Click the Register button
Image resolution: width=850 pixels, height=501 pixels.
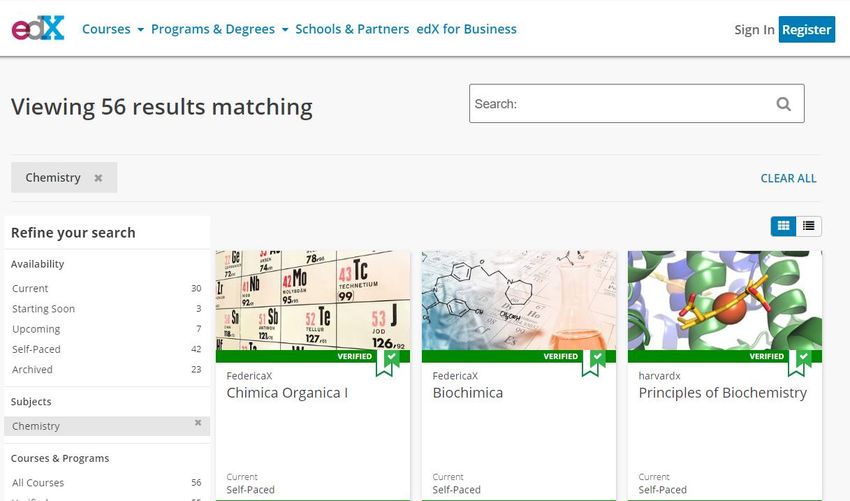(807, 29)
